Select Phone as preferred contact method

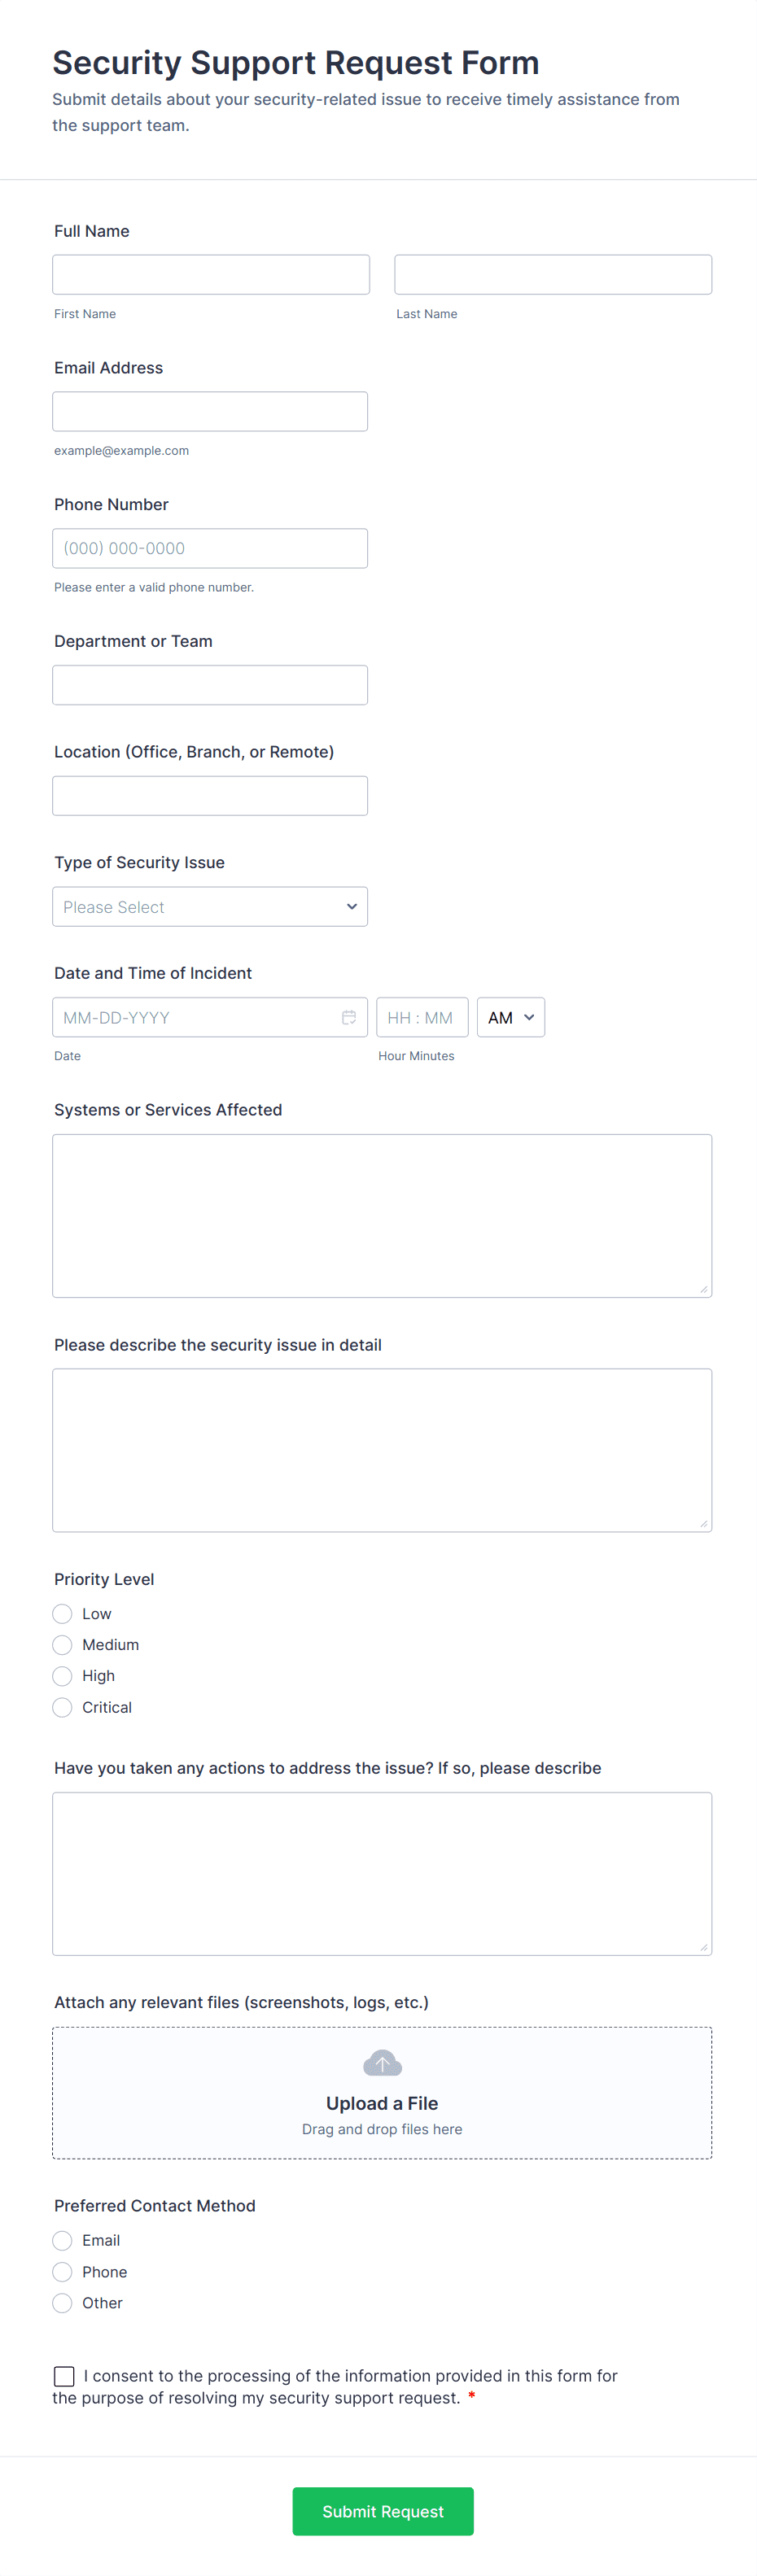62,2271
